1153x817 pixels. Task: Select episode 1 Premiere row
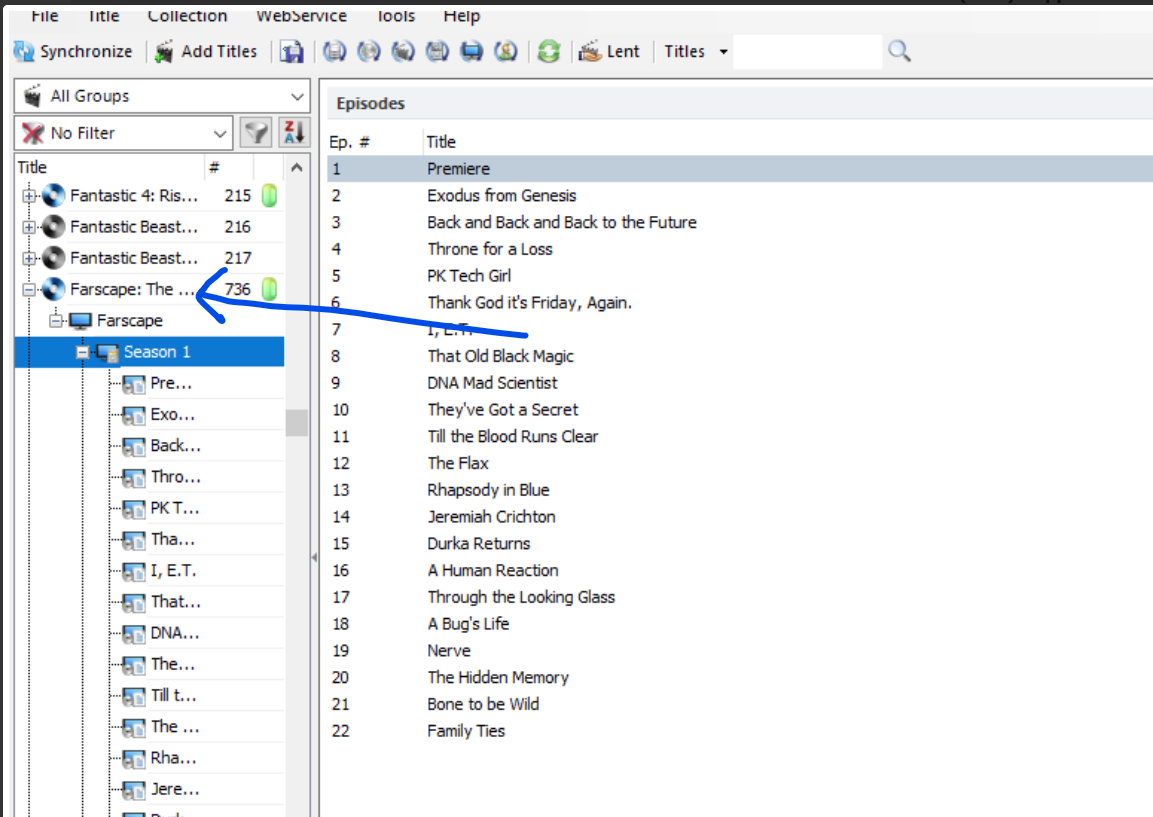[x=740, y=169]
